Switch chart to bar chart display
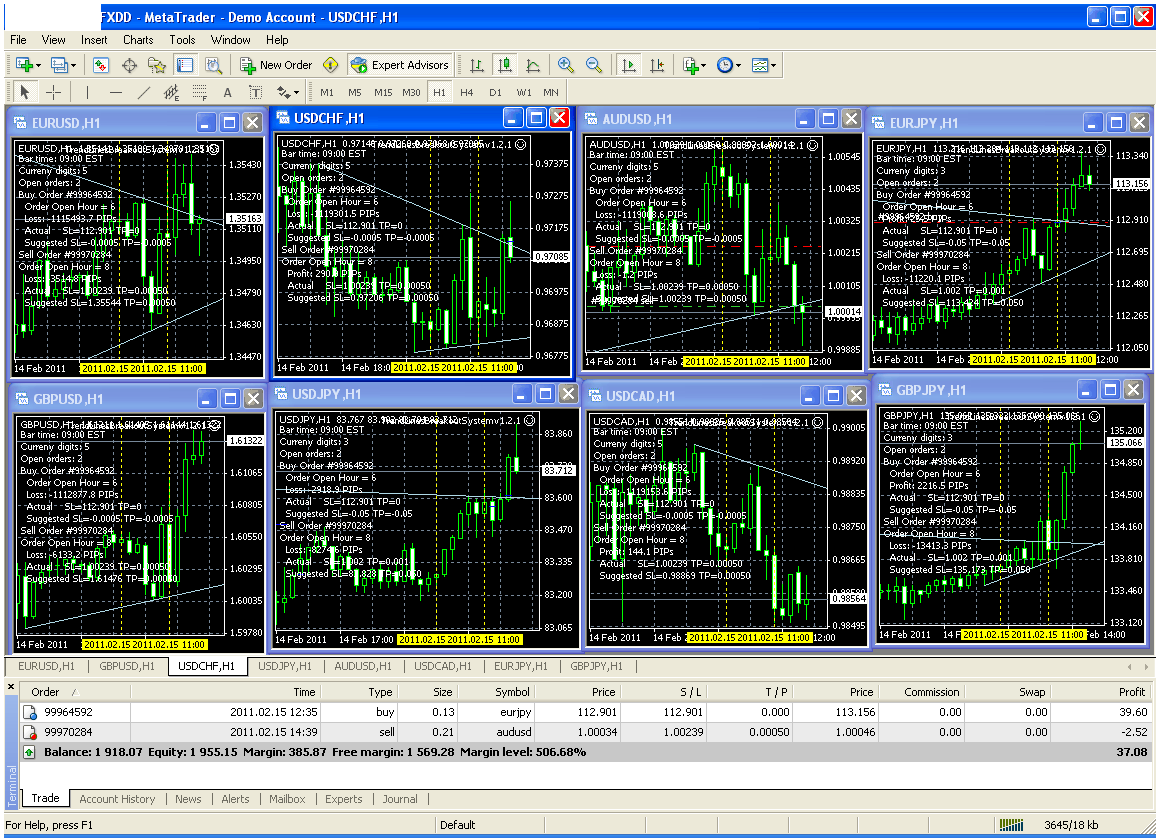 pos(477,65)
